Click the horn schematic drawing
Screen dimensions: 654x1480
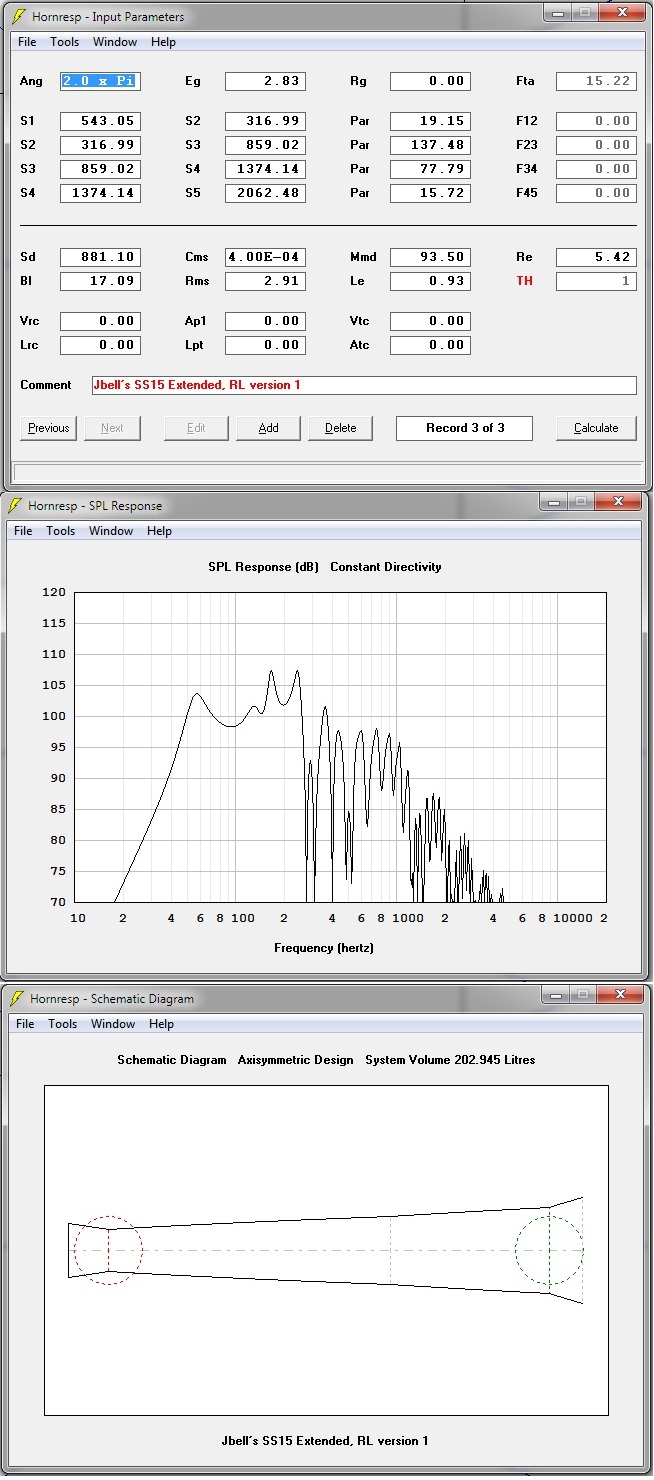tap(326, 1250)
